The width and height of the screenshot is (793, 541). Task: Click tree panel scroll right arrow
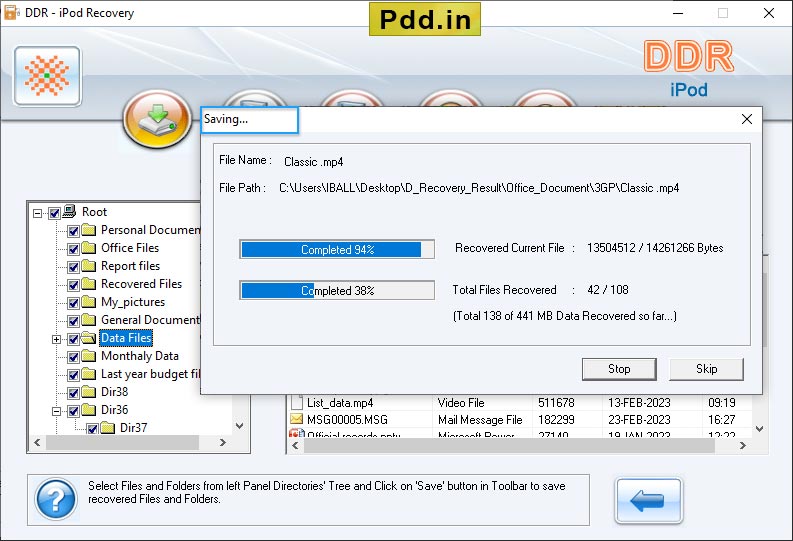coord(223,442)
